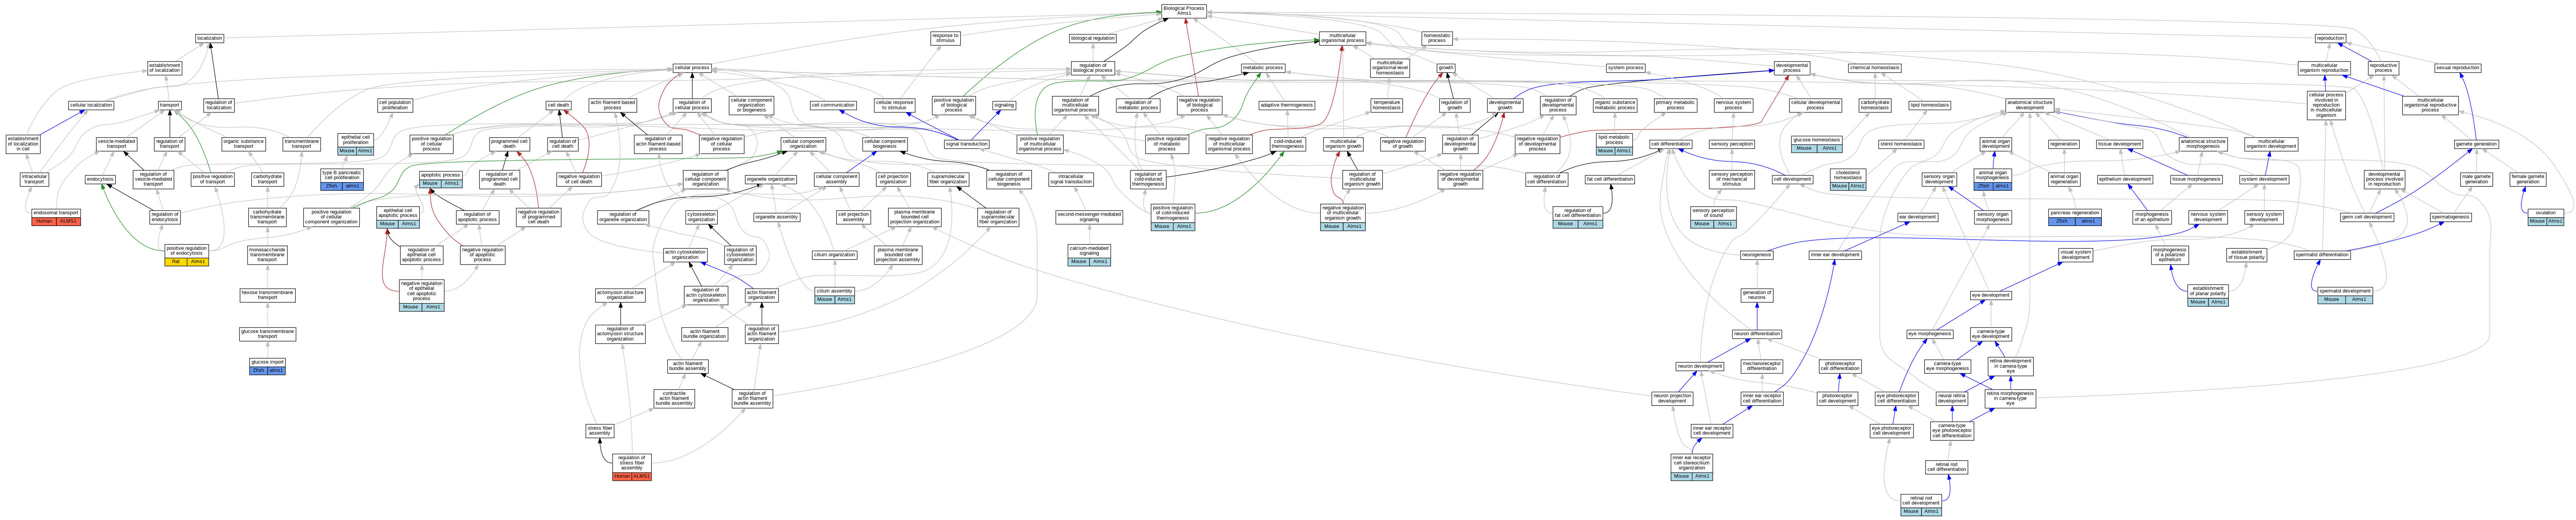
Task: Select 'positive regulation of endocytosis' Rat node
Action: click(x=187, y=255)
